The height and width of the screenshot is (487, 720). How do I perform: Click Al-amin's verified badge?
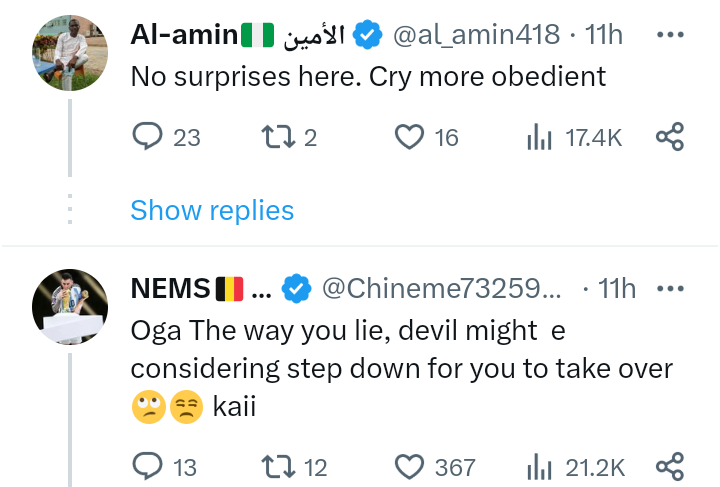369,35
